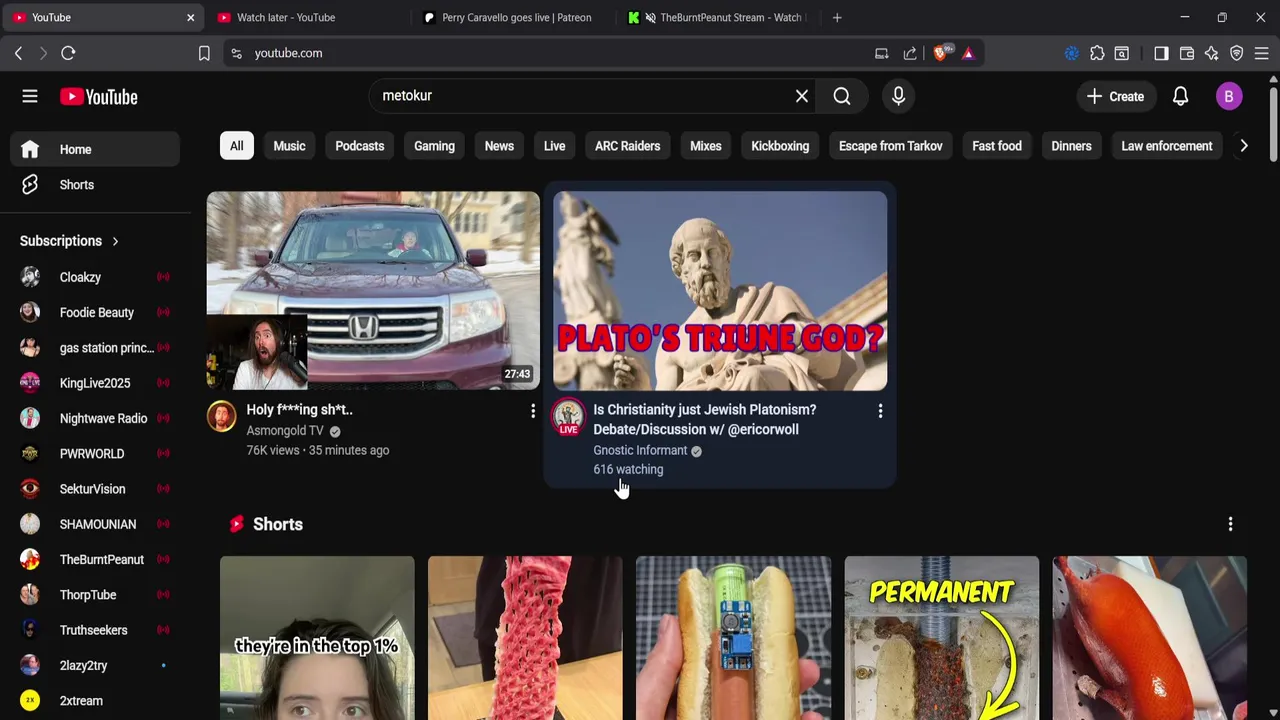
Task: Expand the Subscriptions section
Action: (x=69, y=241)
